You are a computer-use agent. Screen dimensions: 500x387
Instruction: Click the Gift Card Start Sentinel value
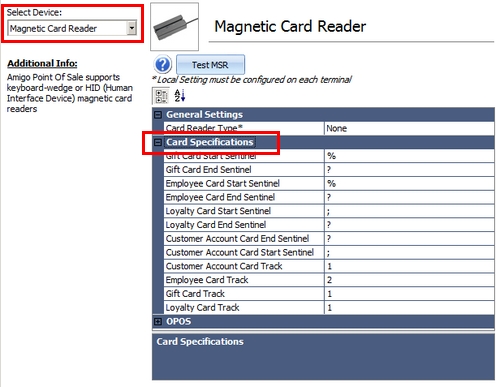pos(409,156)
